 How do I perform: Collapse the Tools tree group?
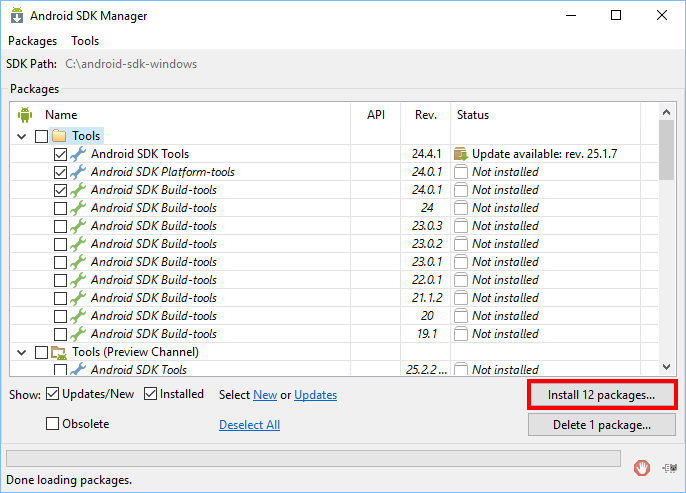pyautogui.click(x=21, y=136)
